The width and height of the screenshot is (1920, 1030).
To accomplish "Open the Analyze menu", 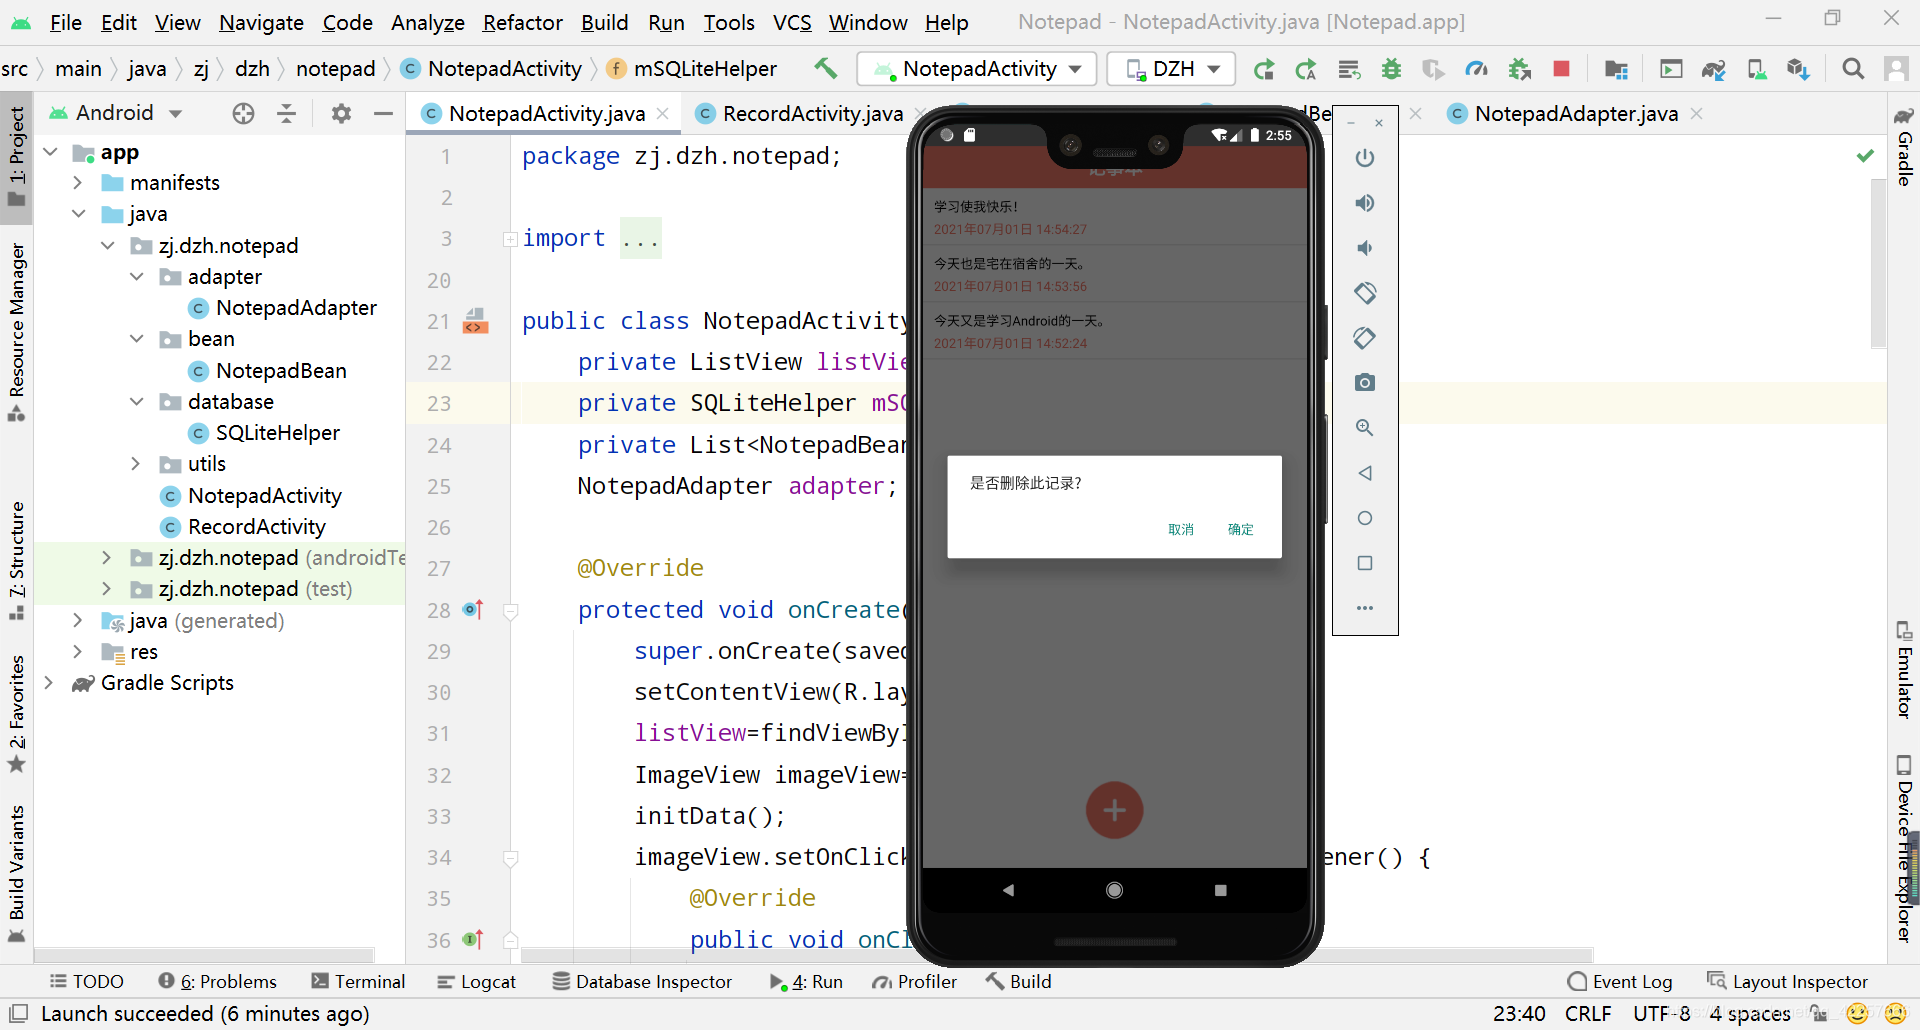I will point(427,22).
